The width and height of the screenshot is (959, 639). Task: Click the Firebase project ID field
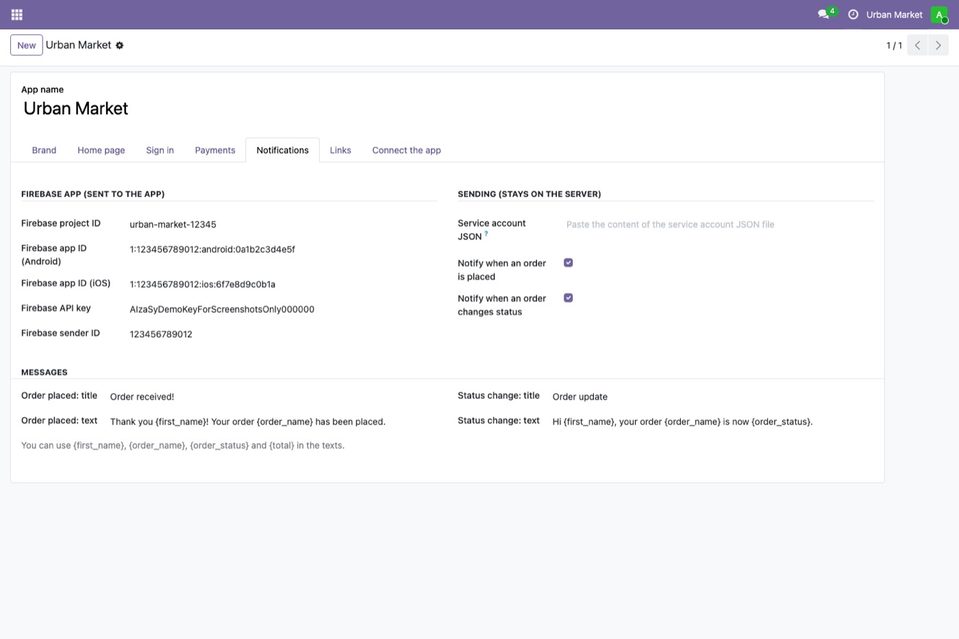[283, 224]
